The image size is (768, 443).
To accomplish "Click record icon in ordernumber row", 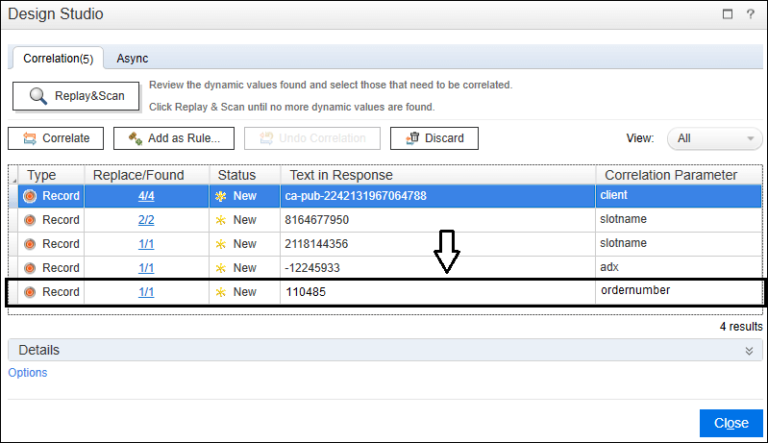I will click(x=29, y=292).
